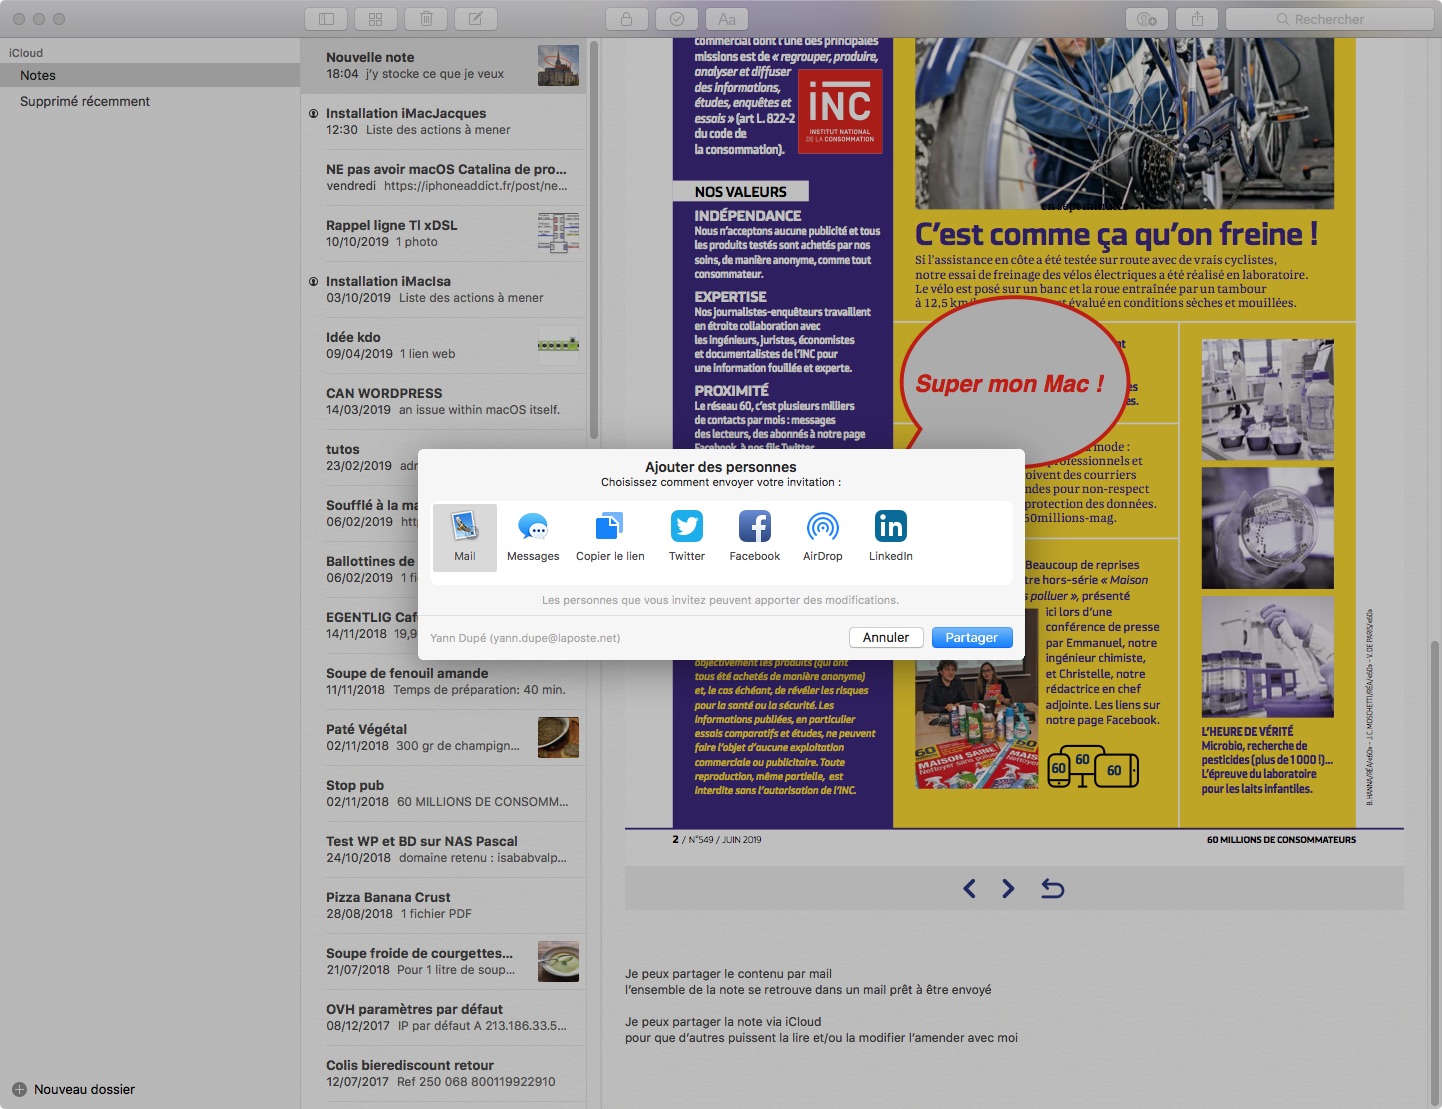Switch to gallery view of notes
The height and width of the screenshot is (1109, 1442).
[x=376, y=19]
